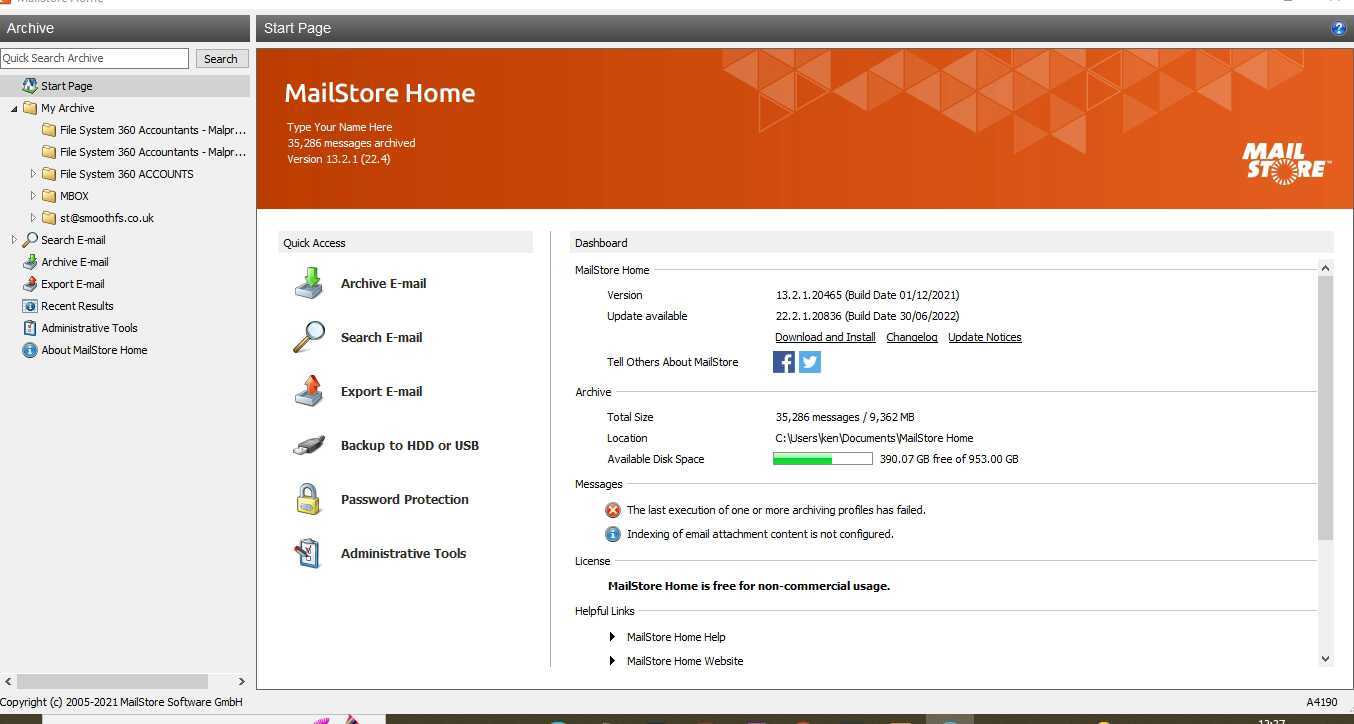Viewport: 1354px width, 724px height.
Task: Open About MailStore Home info icon
Action: click(30, 349)
